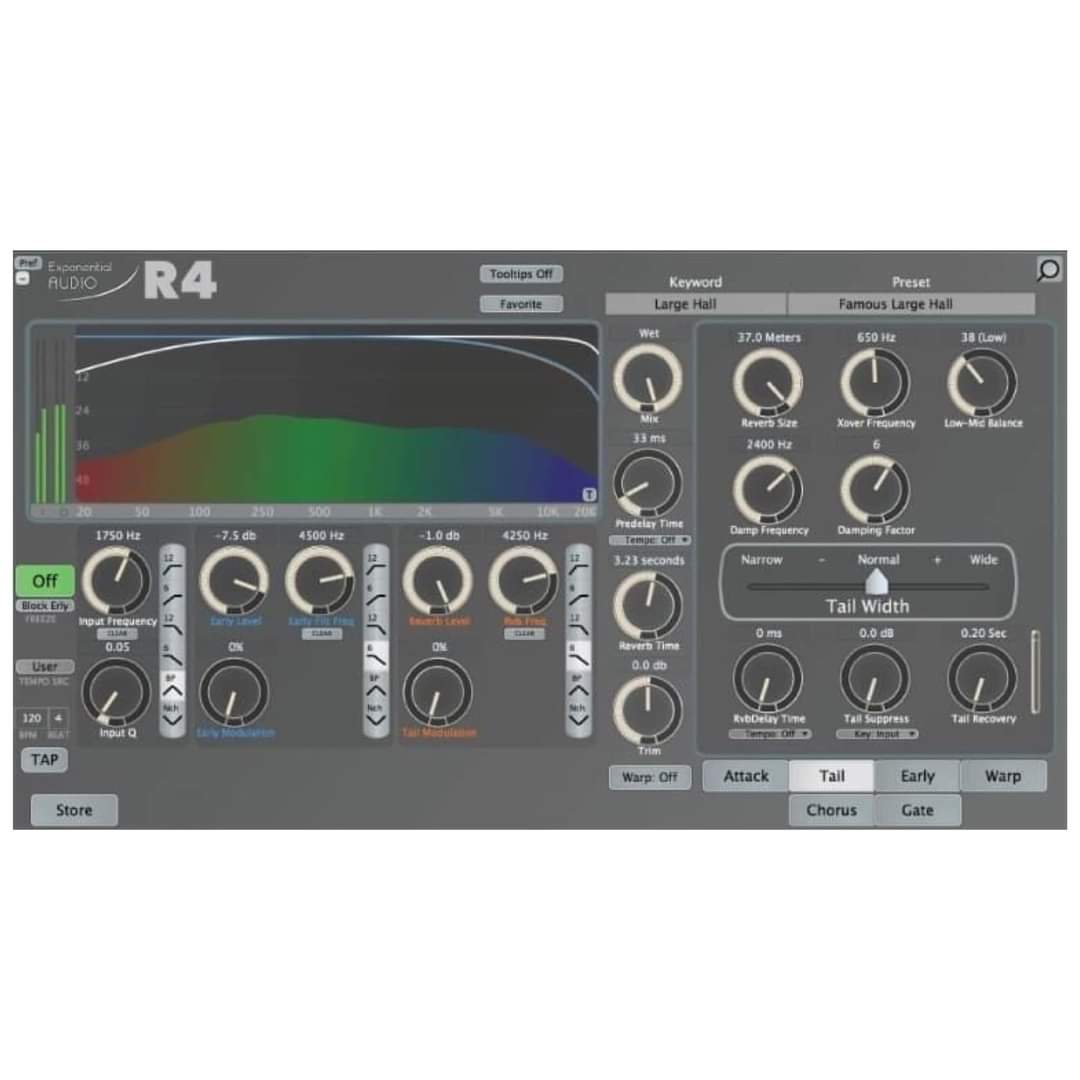Screen dimensions: 1080x1080
Task: Click the Early Level knob
Action: coord(234,581)
